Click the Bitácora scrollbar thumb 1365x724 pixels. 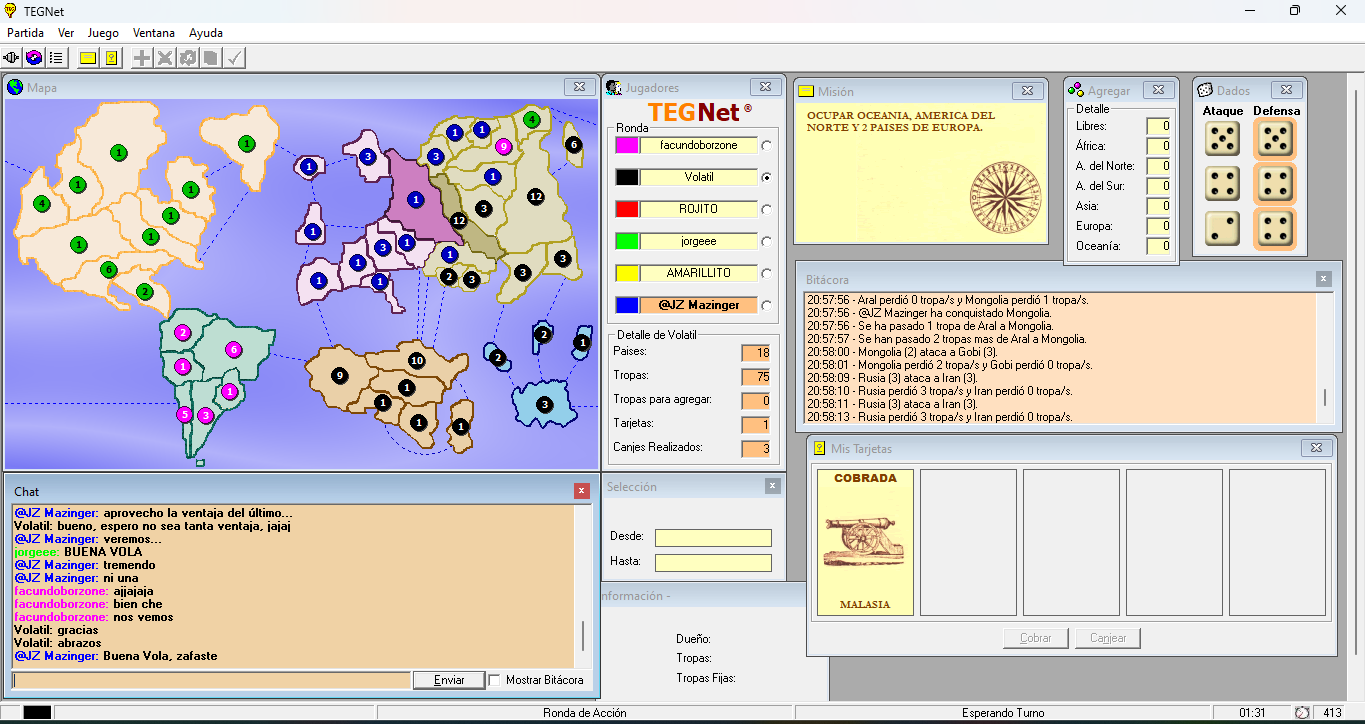[1324, 398]
